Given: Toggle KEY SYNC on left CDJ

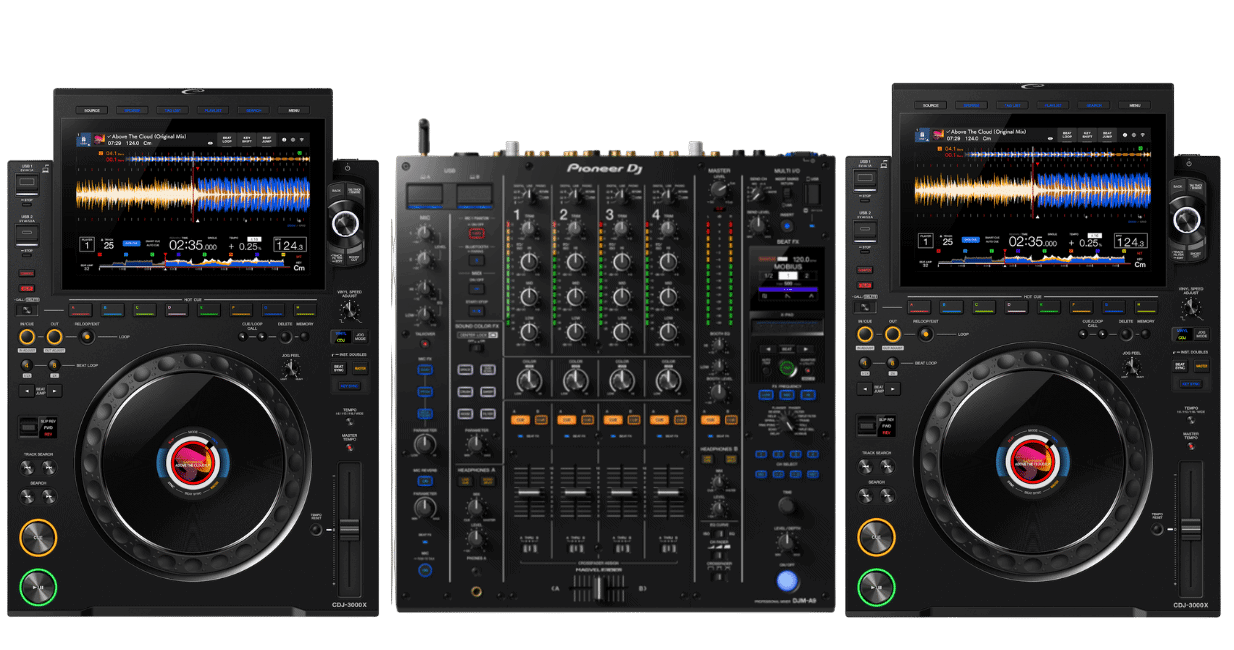Looking at the screenshot, I should 349,384.
